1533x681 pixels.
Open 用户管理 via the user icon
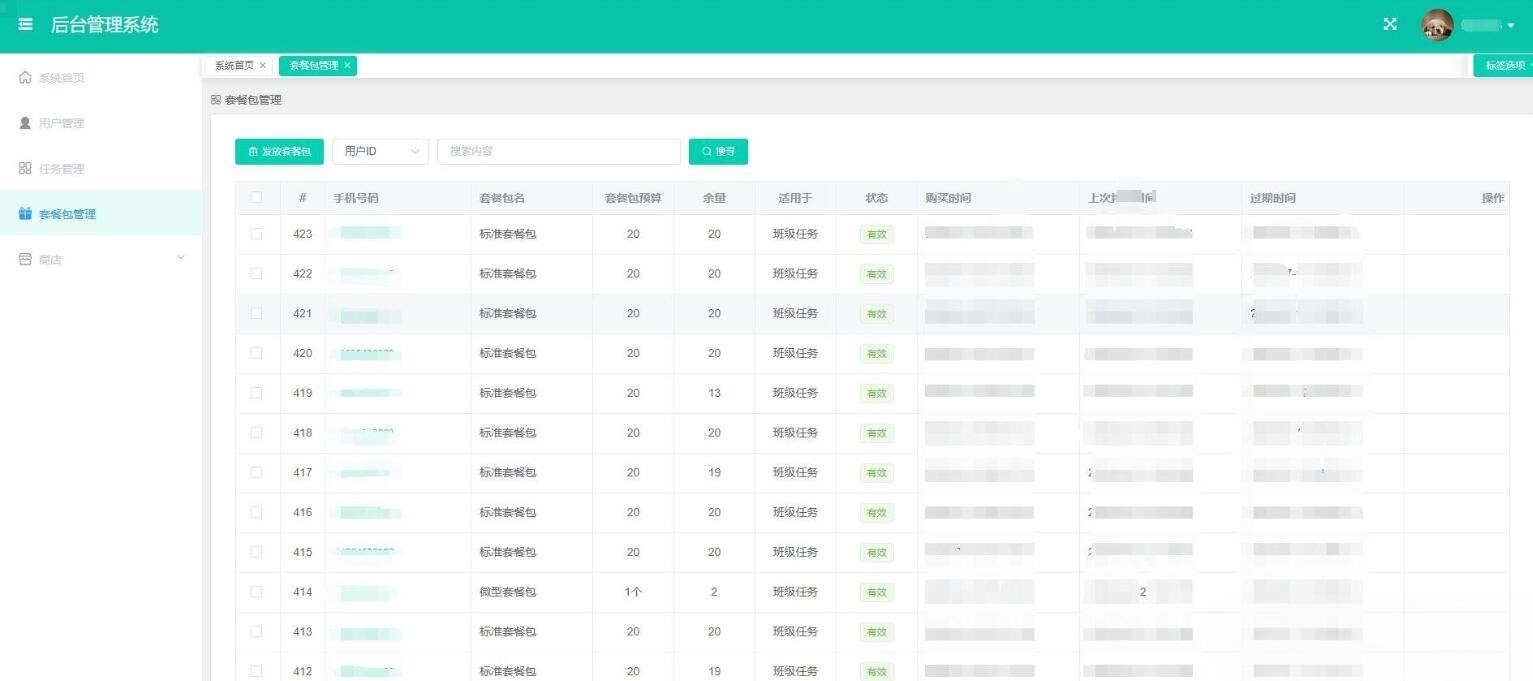tap(23, 123)
